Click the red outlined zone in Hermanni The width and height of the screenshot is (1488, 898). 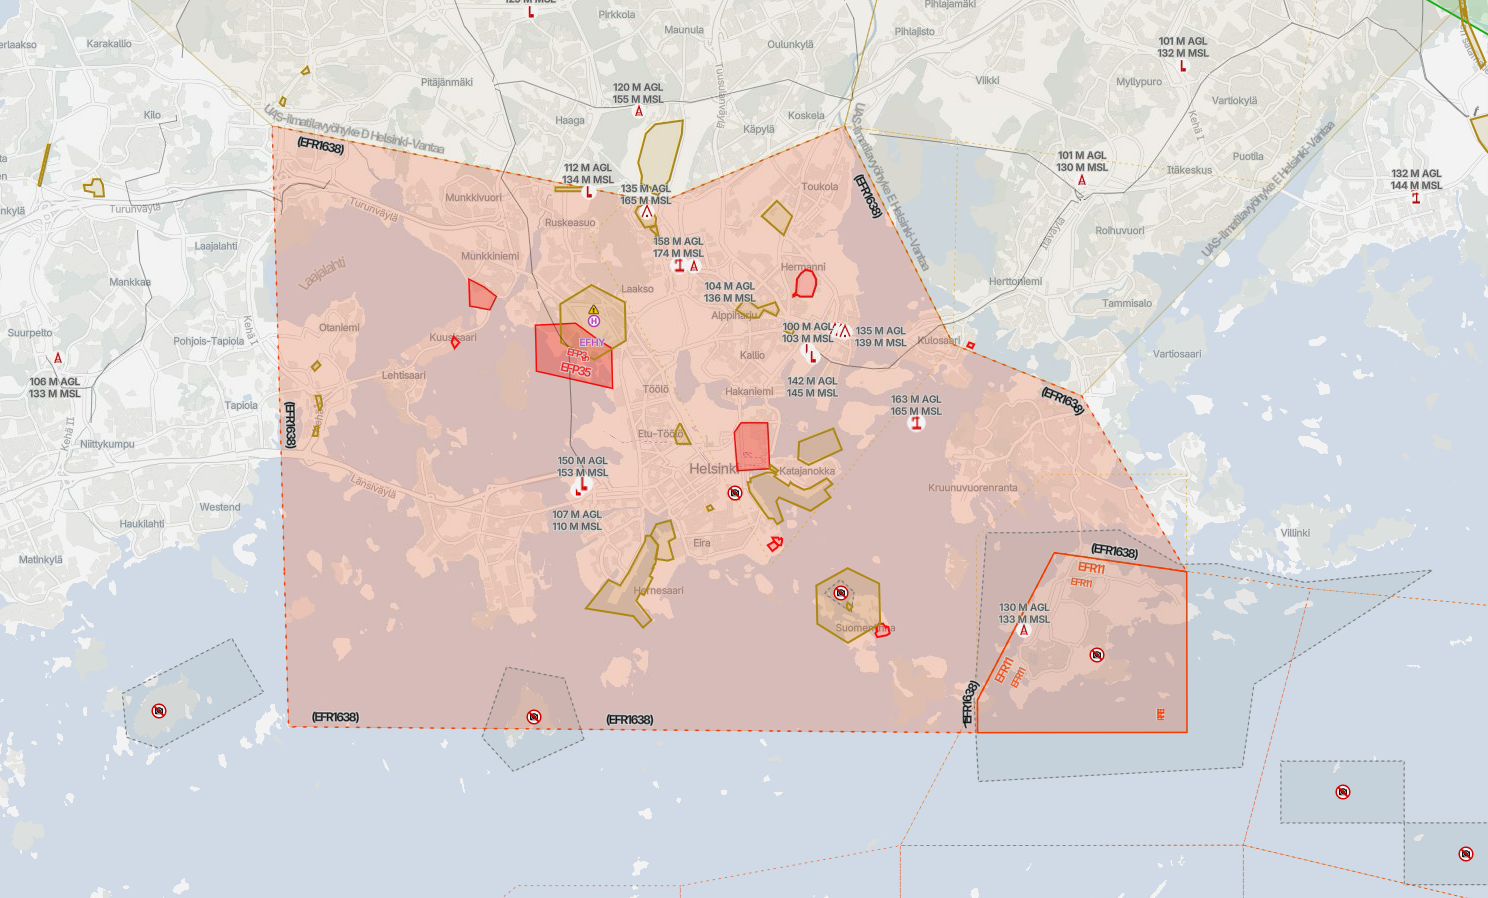click(x=805, y=284)
